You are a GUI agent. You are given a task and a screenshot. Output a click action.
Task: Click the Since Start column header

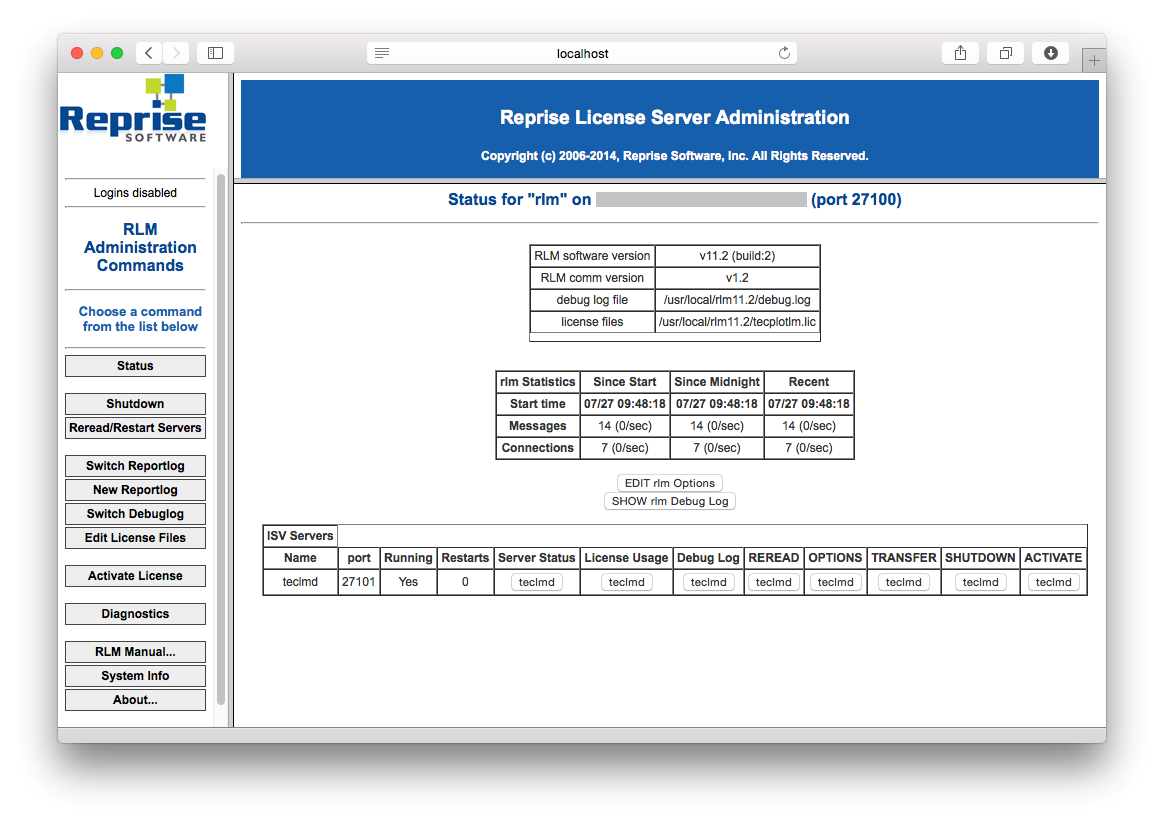click(x=625, y=382)
